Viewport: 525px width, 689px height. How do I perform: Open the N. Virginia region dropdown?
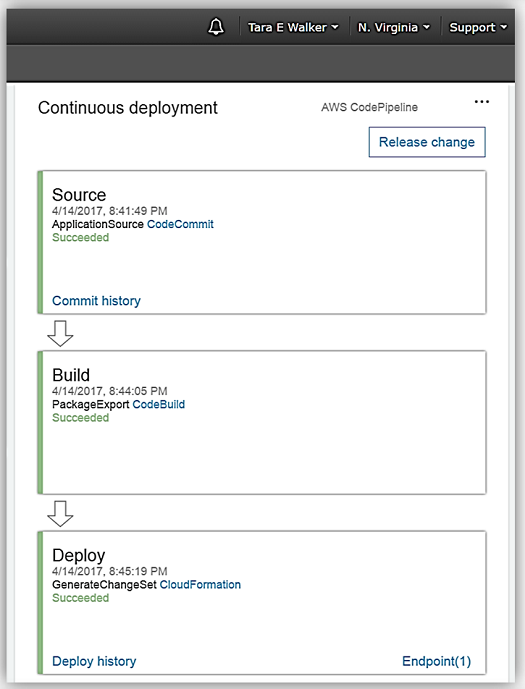pyautogui.click(x=394, y=27)
